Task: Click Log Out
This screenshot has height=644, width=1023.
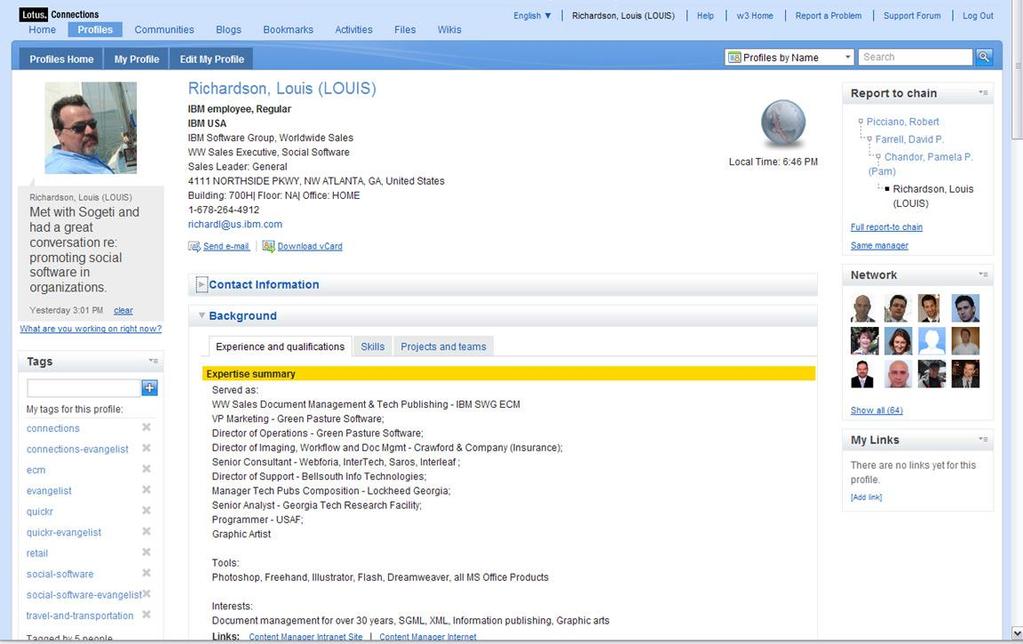Action: [x=978, y=16]
